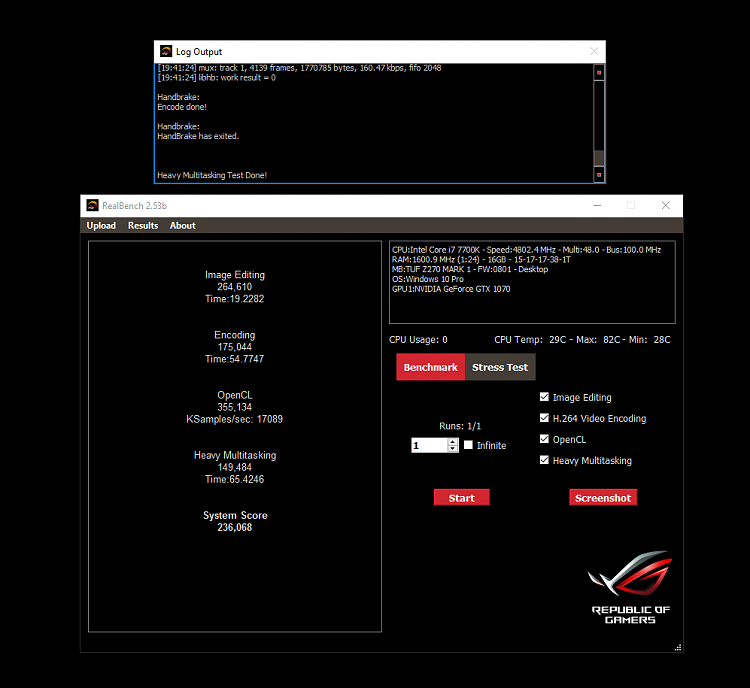The height and width of the screenshot is (688, 750).
Task: Click the System Score value 236,068
Action: point(234,527)
